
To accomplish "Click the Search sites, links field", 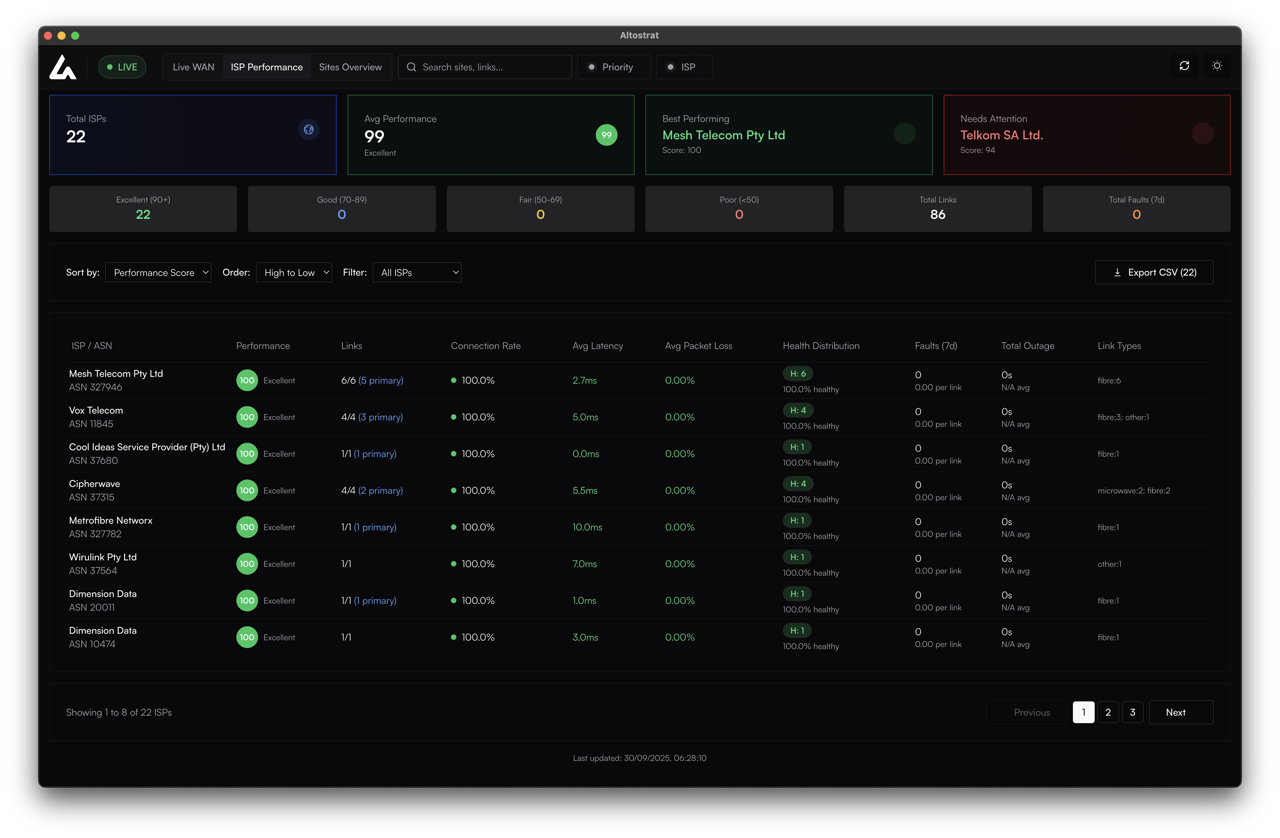I will click(485, 67).
